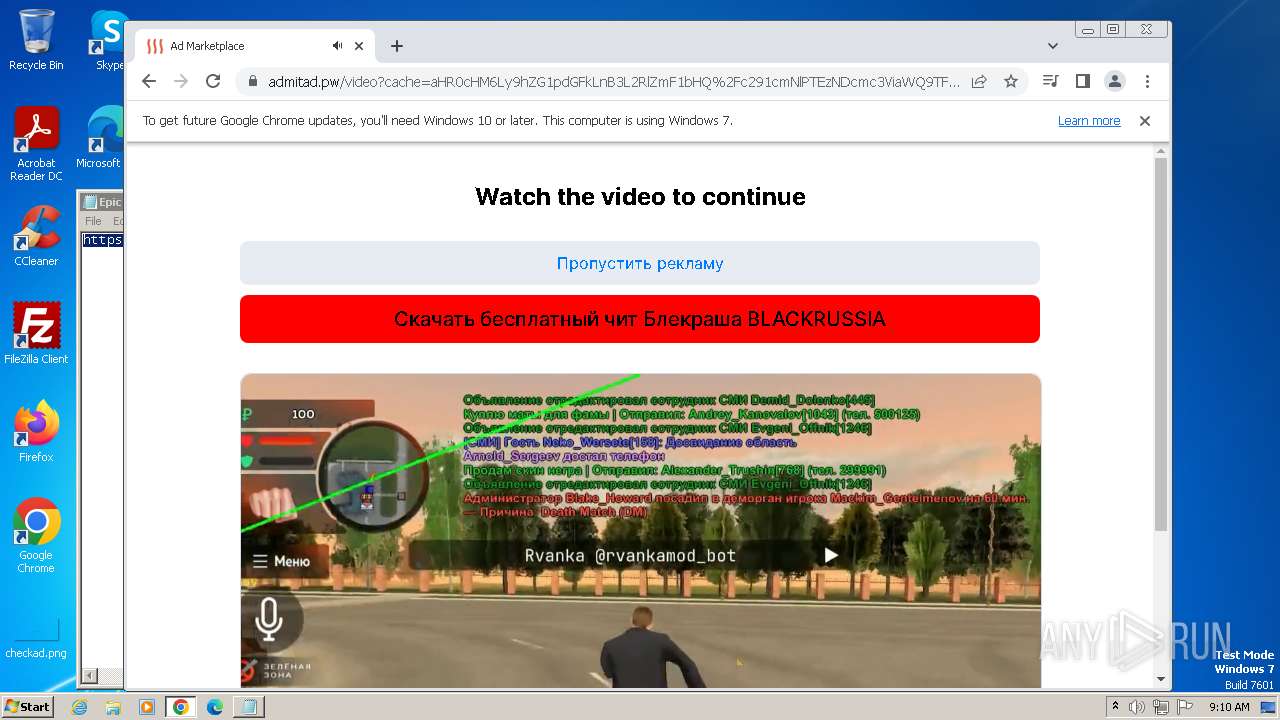Screen dimensions: 1280x720
Task: Click the 9:10 AM taskbar clock
Action: click(x=1229, y=707)
